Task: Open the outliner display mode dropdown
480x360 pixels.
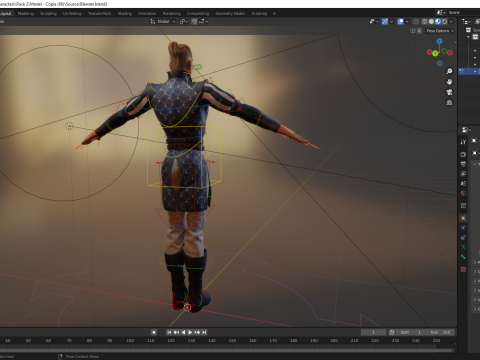Action: [x=466, y=22]
